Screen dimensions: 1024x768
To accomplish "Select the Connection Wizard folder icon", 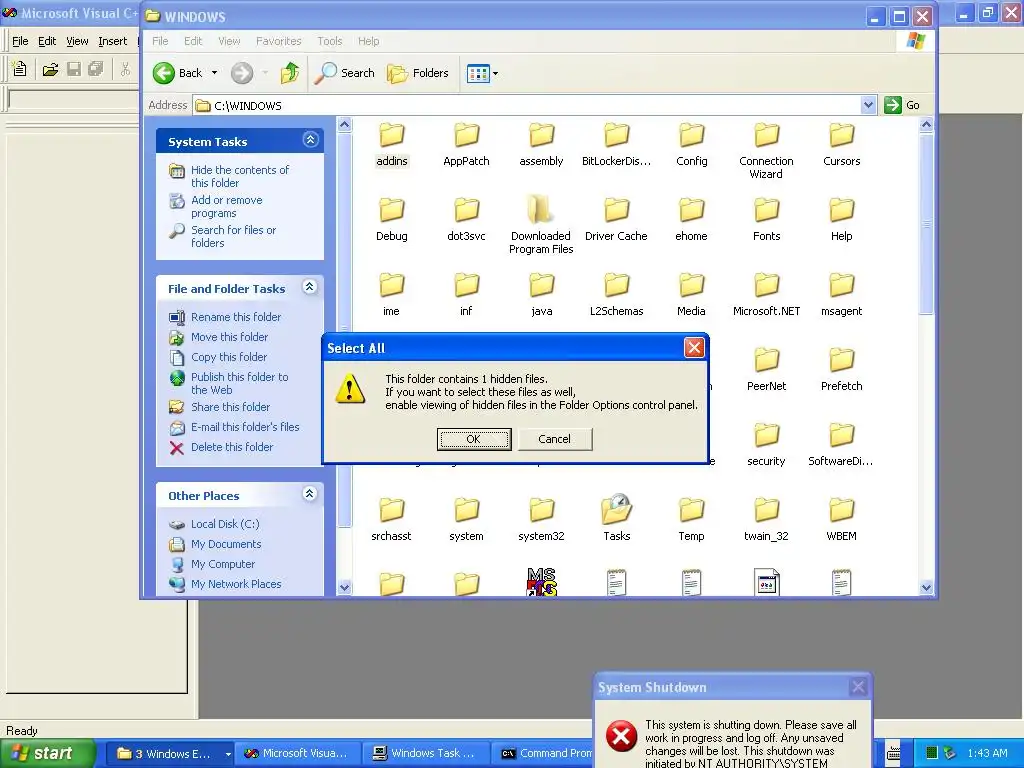I will [767, 136].
